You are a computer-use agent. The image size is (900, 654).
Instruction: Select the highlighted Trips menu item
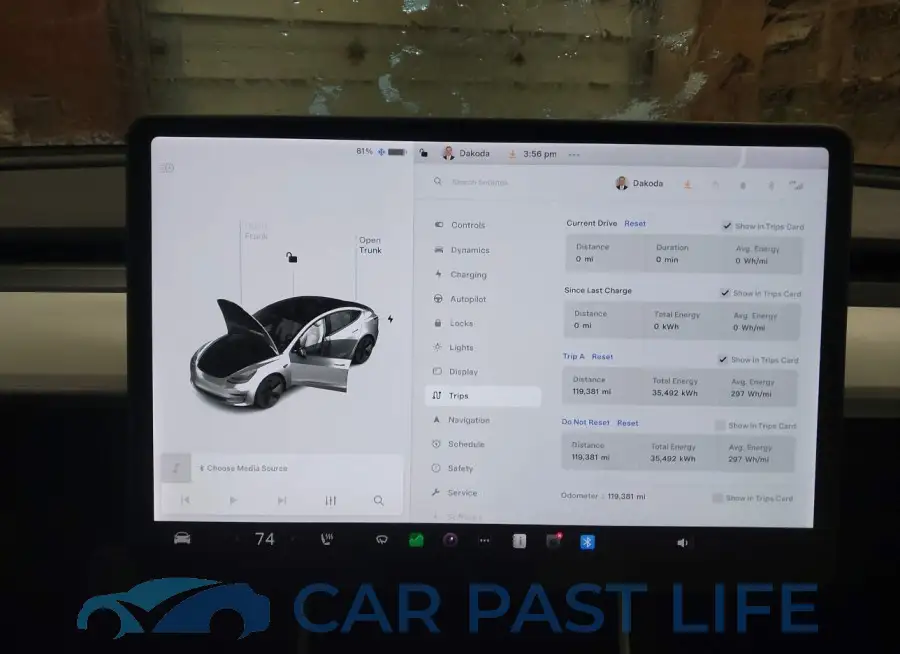pyautogui.click(x=483, y=396)
